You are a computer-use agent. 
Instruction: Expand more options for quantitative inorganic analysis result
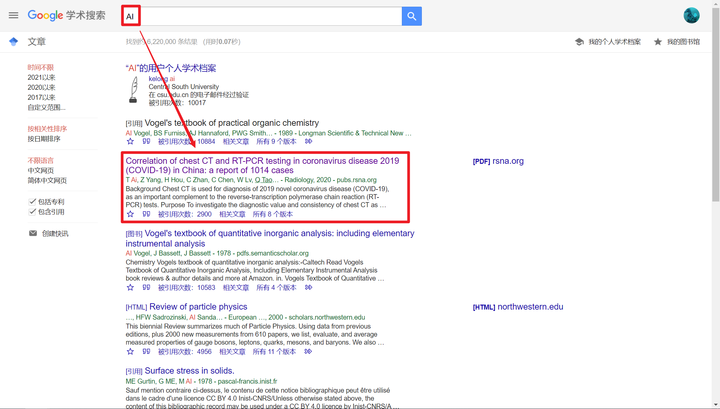click(x=308, y=287)
